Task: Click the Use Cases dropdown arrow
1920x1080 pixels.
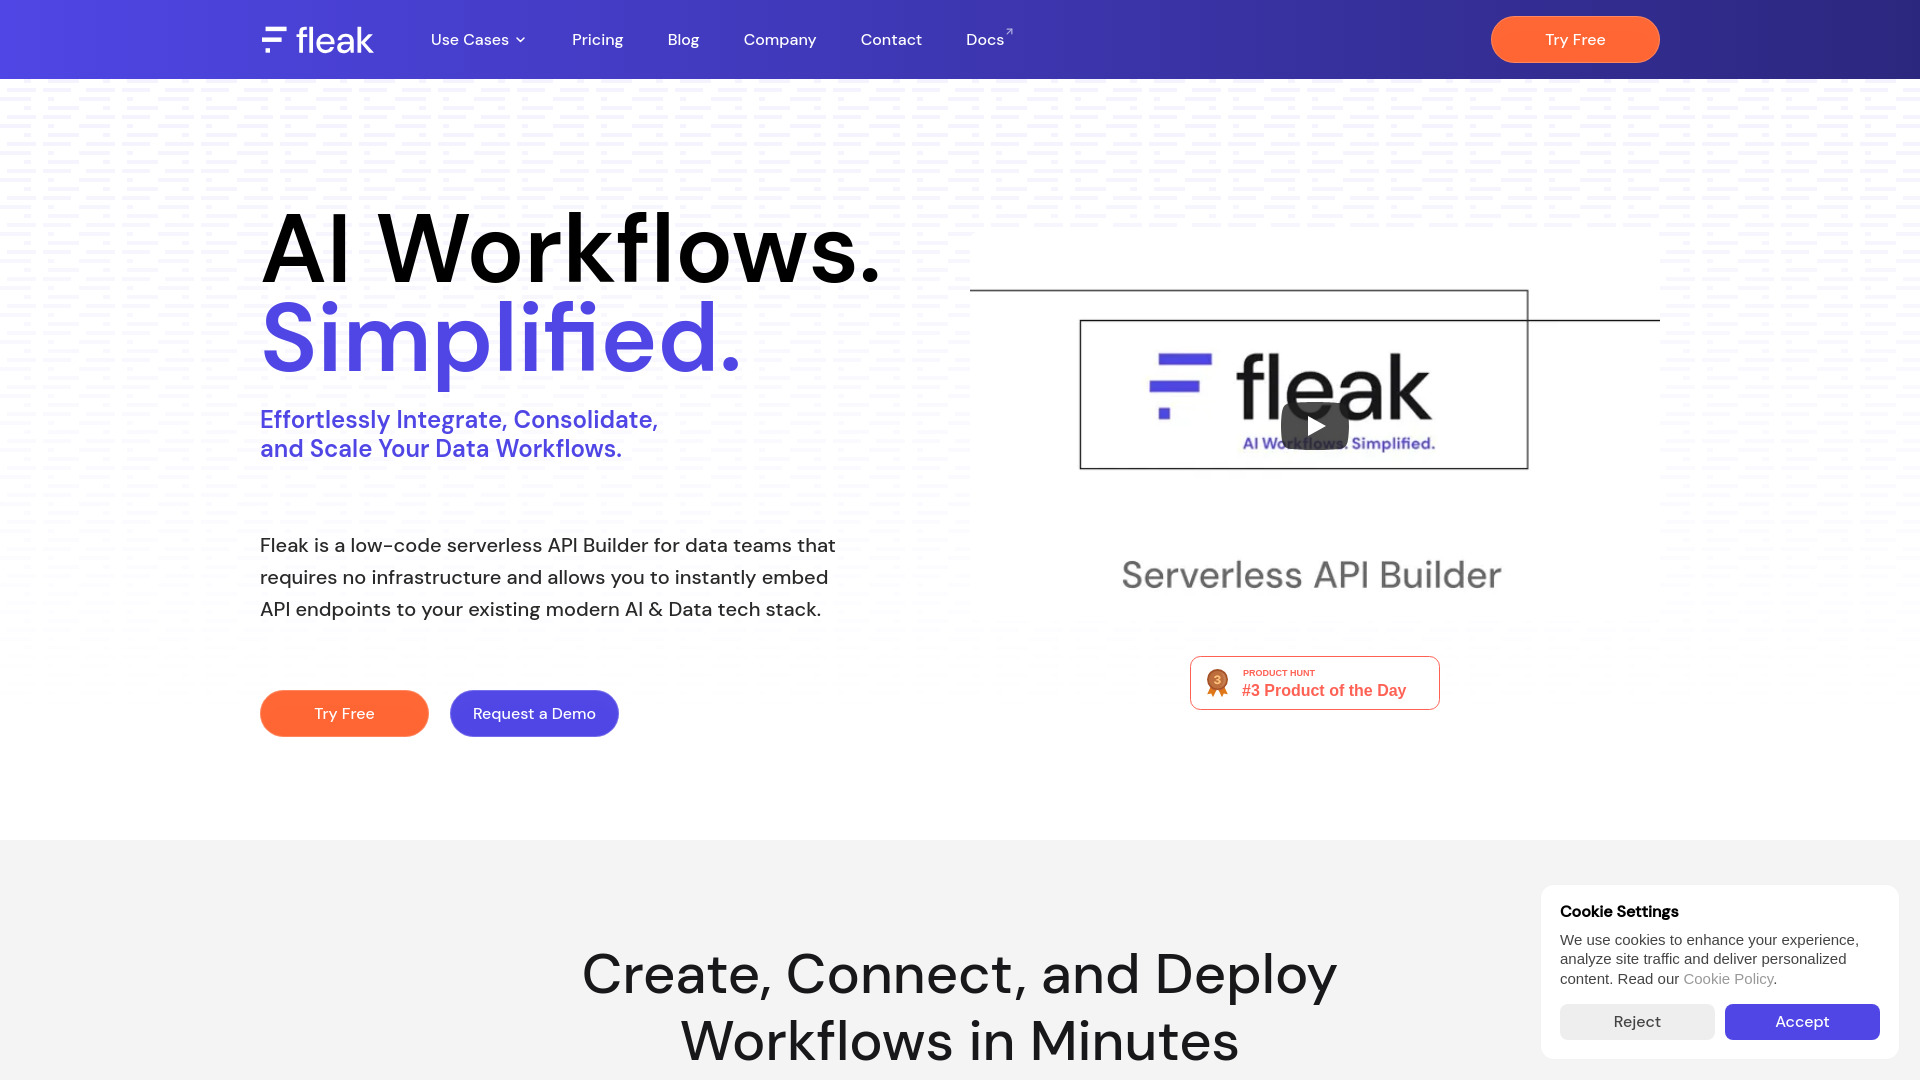Action: (522, 40)
